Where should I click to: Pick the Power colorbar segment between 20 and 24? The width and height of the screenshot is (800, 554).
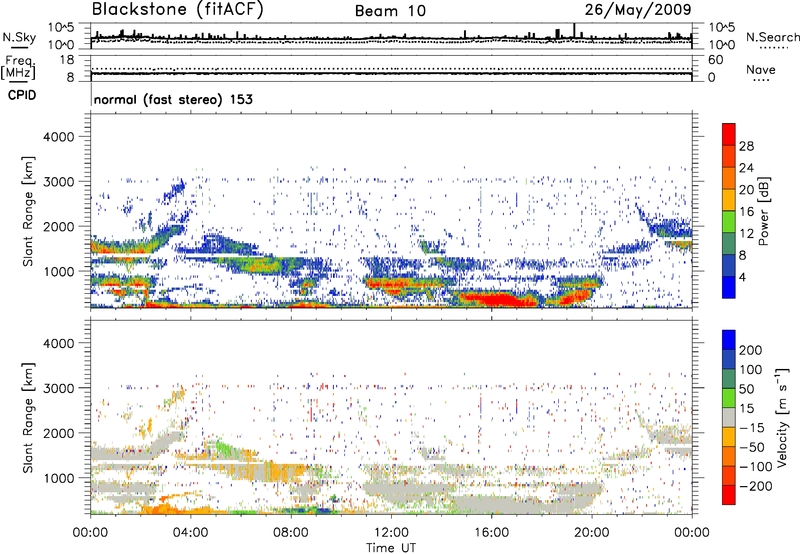729,179
